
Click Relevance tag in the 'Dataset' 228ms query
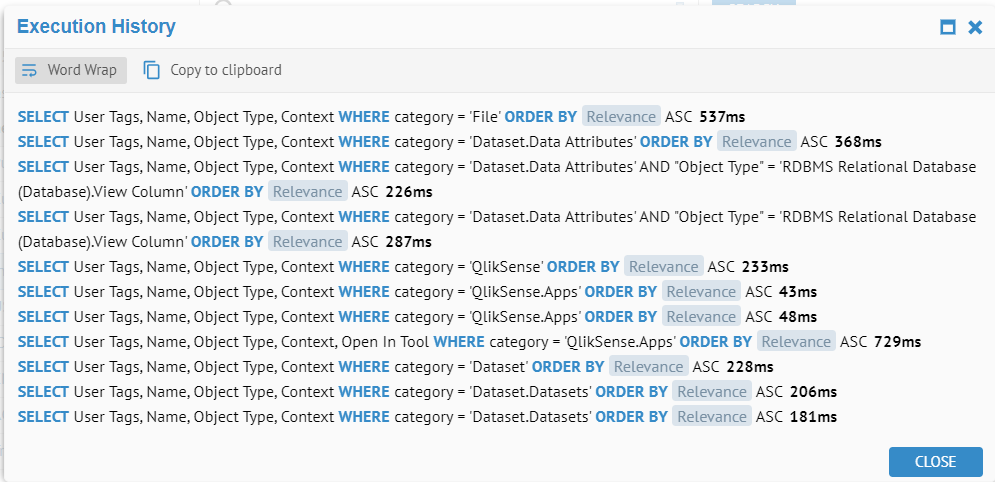pyautogui.click(x=649, y=366)
